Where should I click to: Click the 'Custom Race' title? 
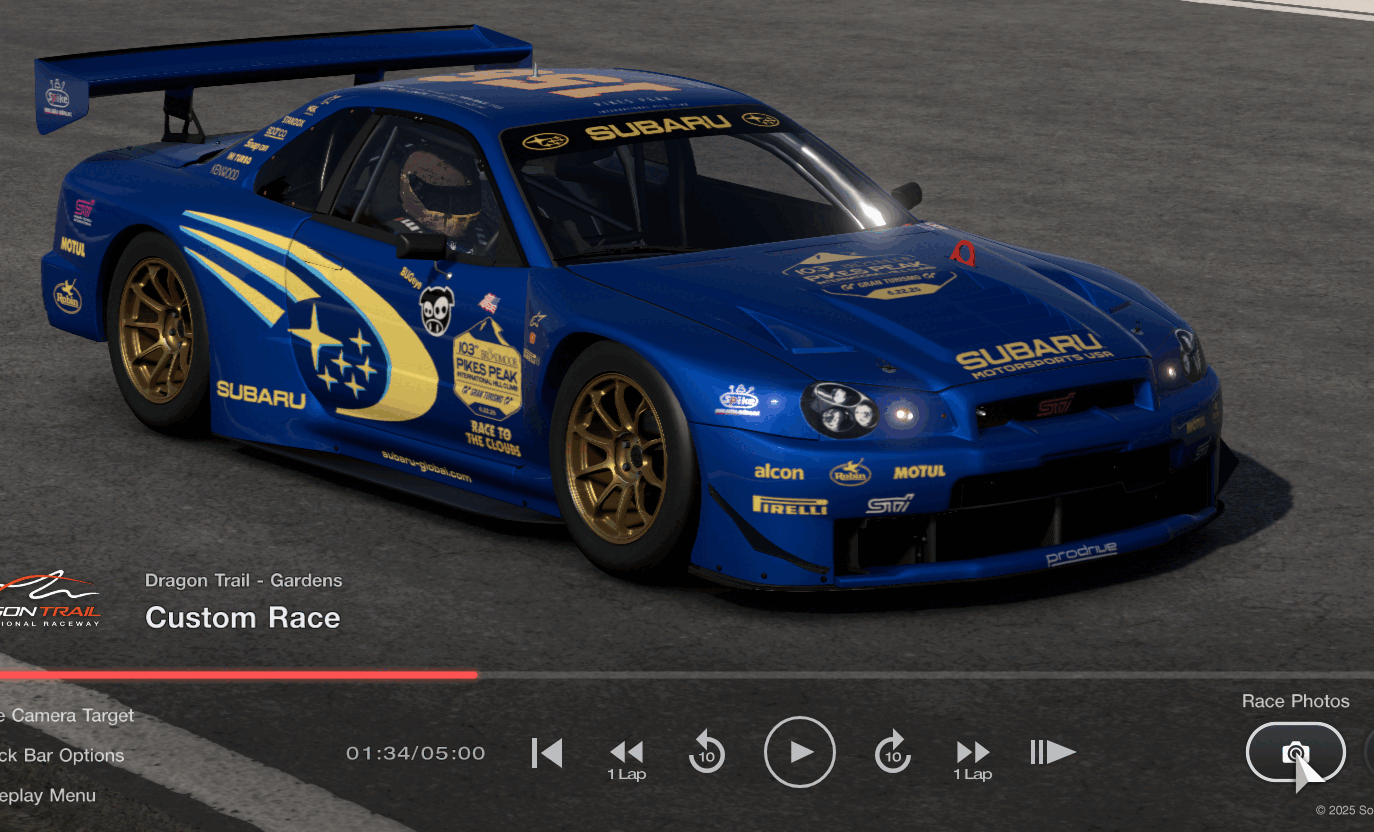coord(243,618)
